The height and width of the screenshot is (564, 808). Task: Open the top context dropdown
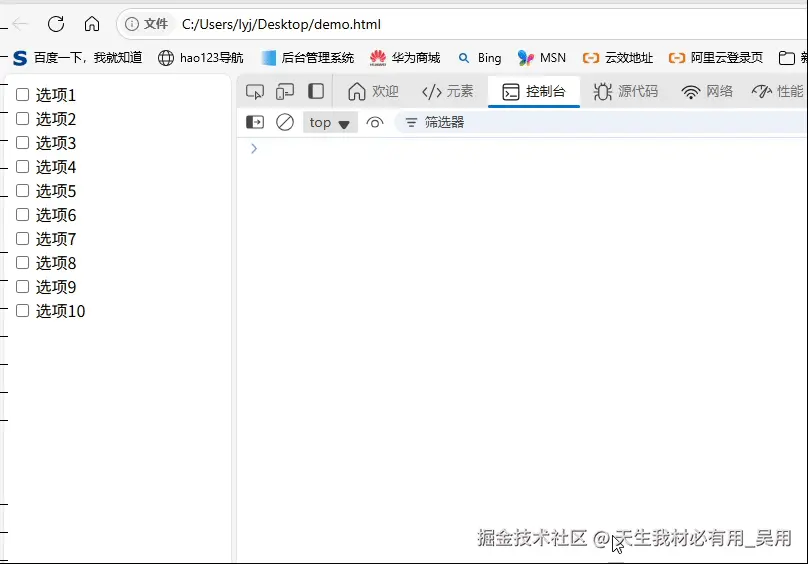tap(330, 123)
